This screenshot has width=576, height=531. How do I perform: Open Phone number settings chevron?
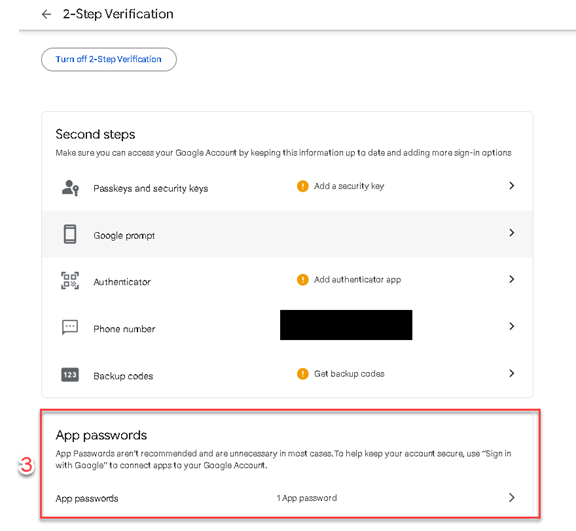[511, 326]
